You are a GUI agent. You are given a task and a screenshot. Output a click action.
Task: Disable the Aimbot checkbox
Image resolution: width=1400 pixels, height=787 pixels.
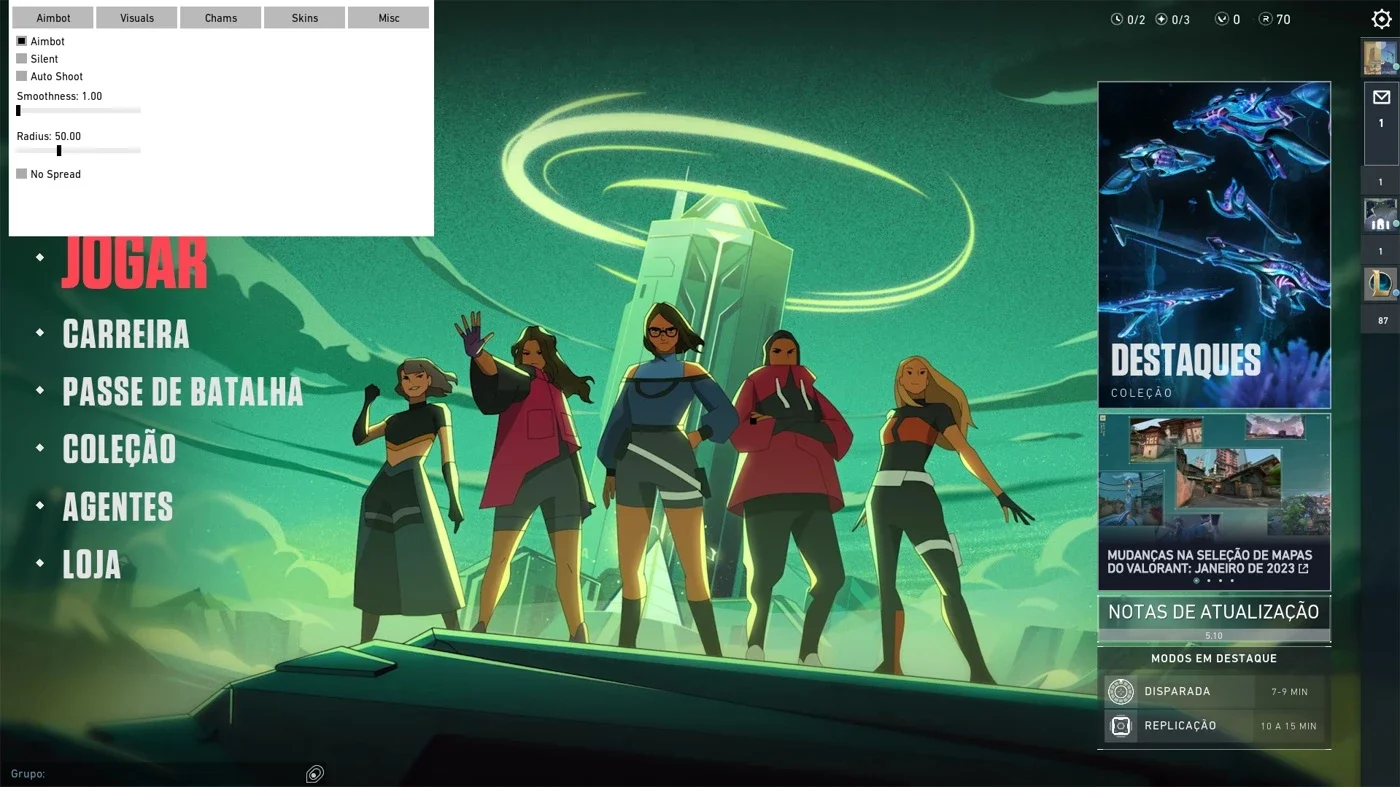click(x=21, y=41)
